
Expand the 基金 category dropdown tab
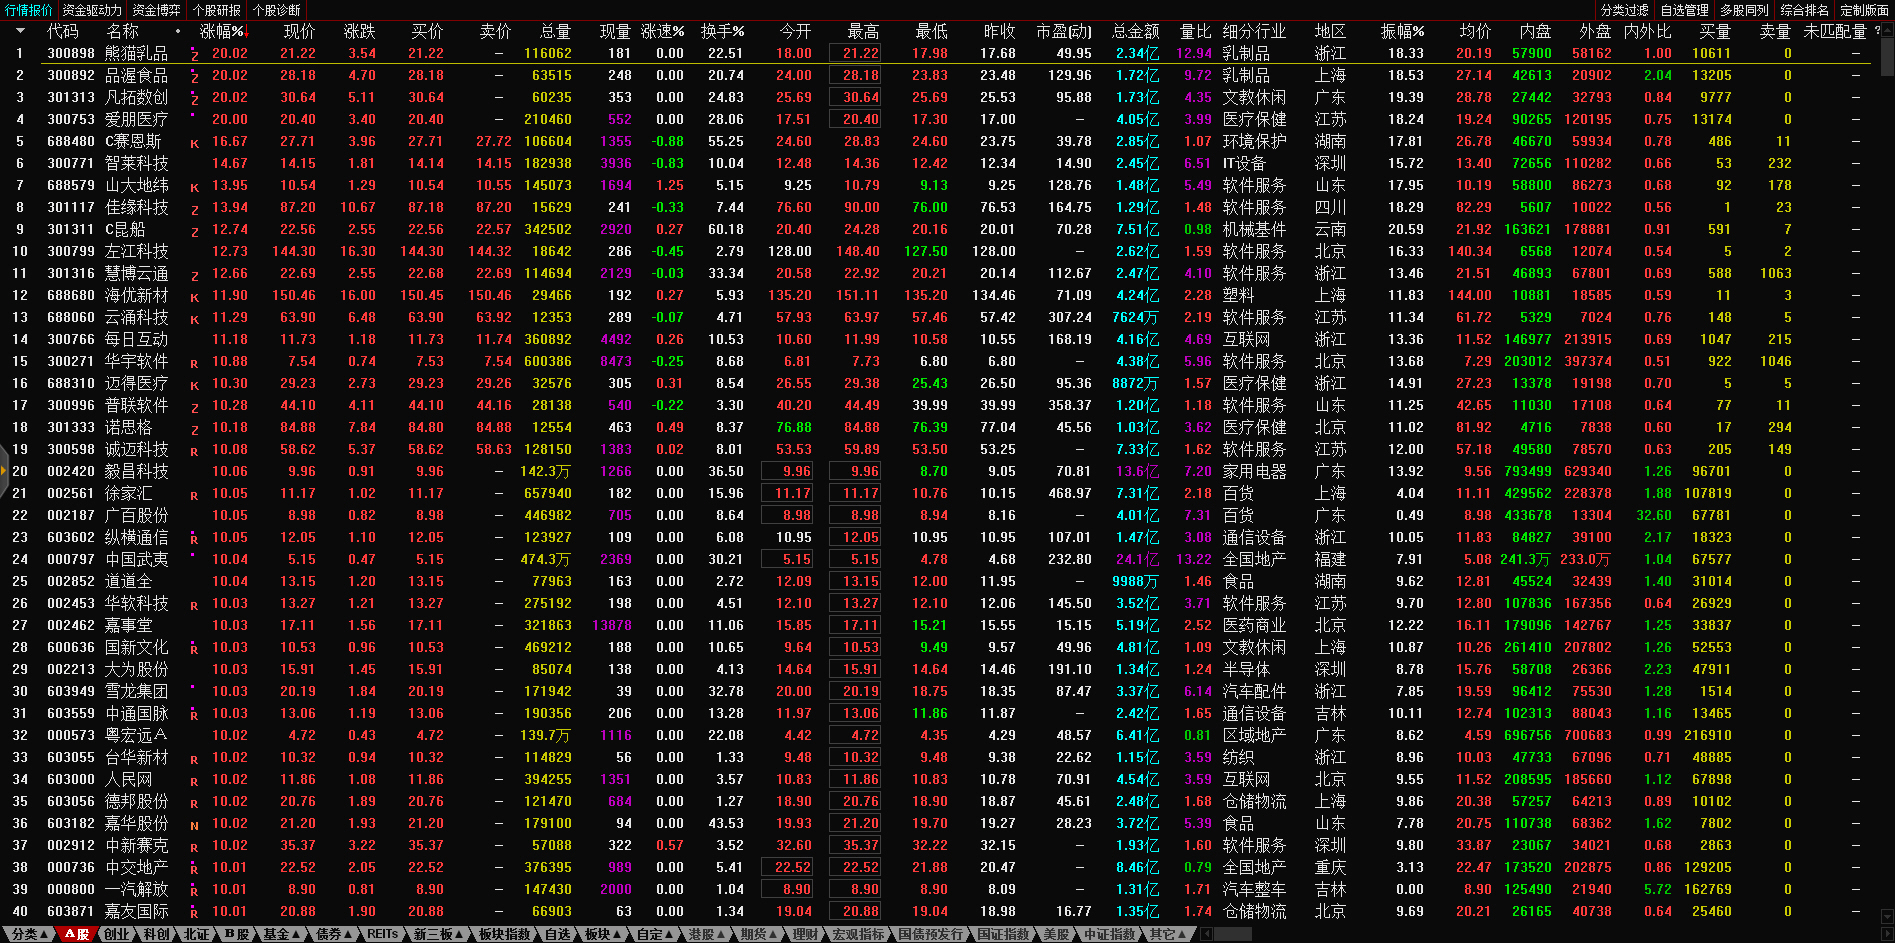[x=281, y=934]
